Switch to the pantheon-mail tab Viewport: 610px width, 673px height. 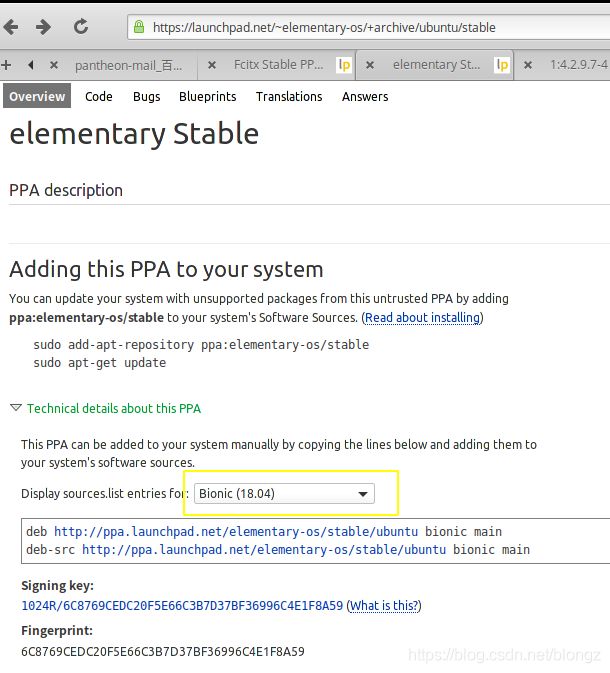point(128,65)
